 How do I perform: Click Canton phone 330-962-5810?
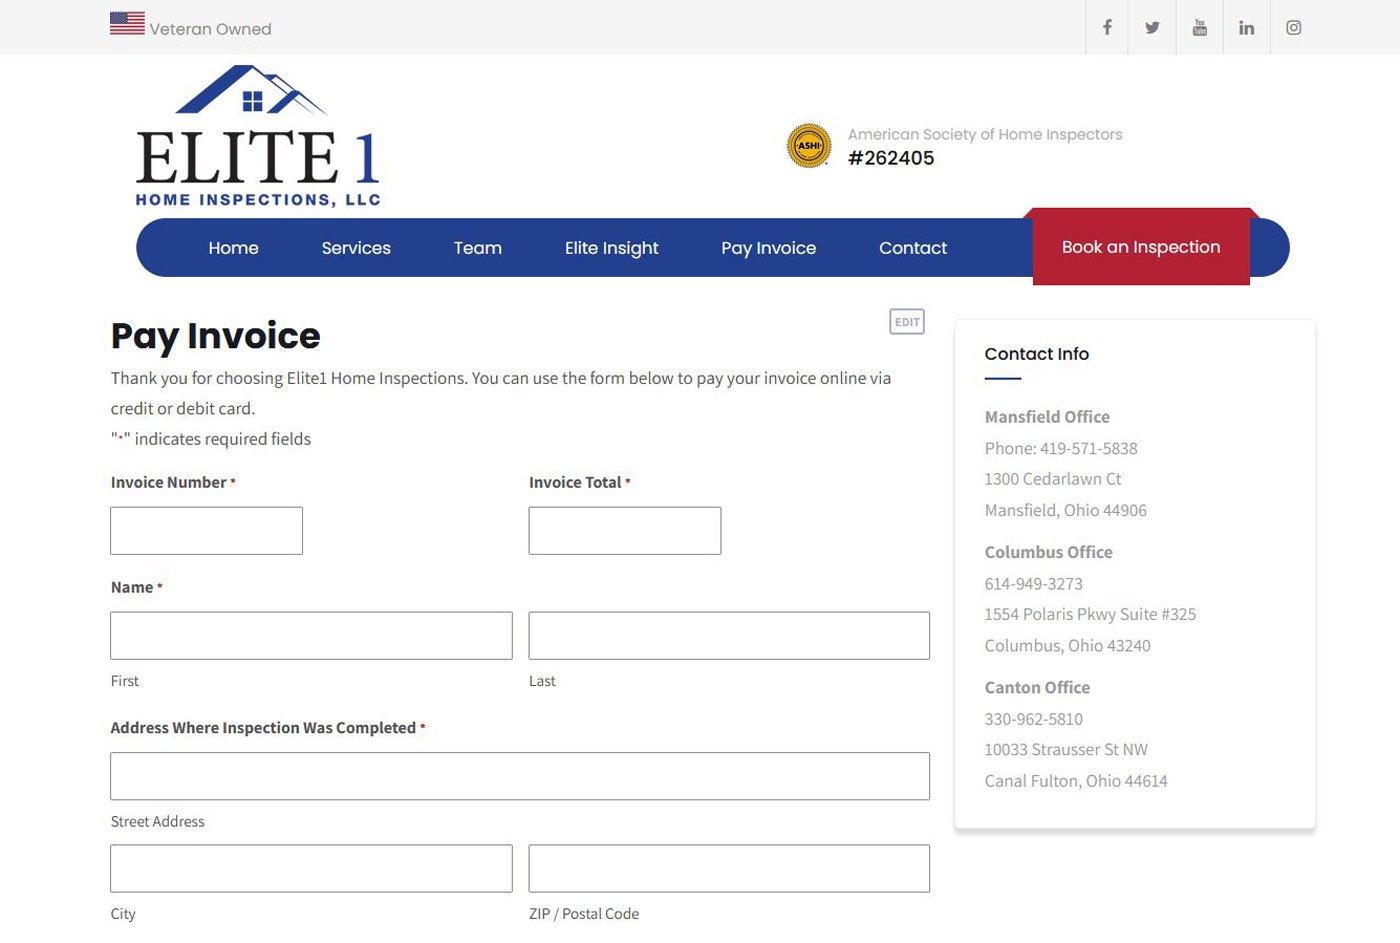coord(1034,719)
